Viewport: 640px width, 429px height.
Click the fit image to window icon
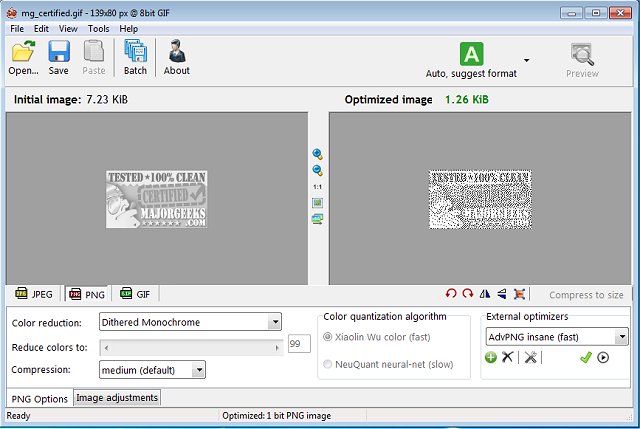click(x=318, y=203)
